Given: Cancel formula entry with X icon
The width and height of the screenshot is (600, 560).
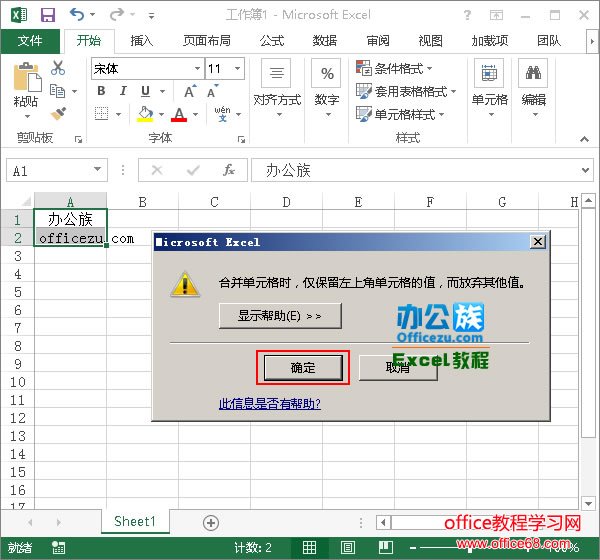Looking at the screenshot, I should point(157,170).
